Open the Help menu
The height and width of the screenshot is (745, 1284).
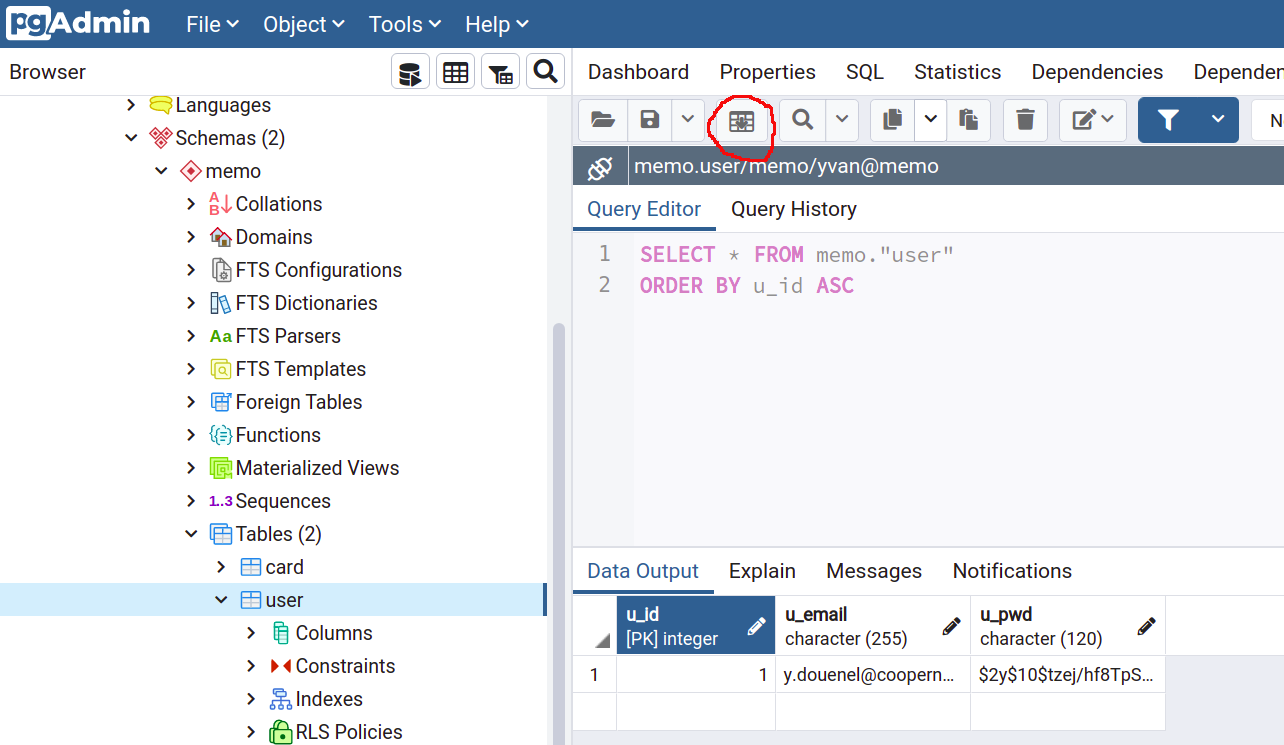(x=497, y=24)
